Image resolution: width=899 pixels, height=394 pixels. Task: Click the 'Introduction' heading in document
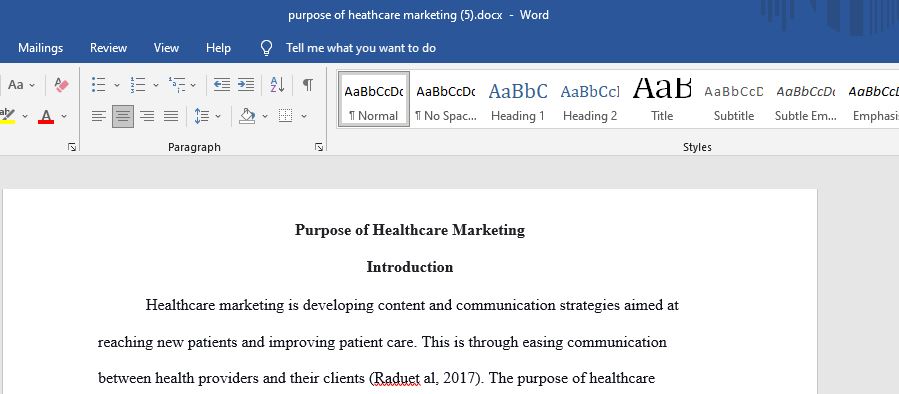[410, 267]
